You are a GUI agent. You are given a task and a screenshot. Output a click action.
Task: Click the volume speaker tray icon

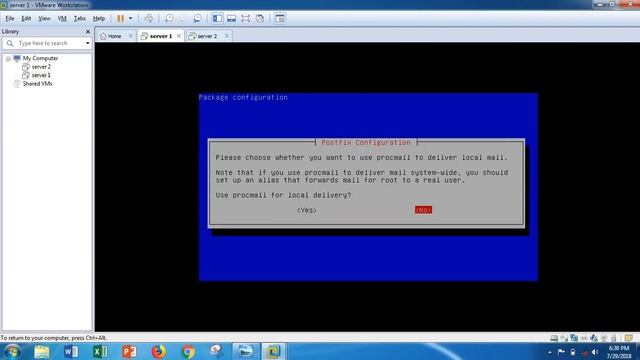pyautogui.click(x=595, y=352)
